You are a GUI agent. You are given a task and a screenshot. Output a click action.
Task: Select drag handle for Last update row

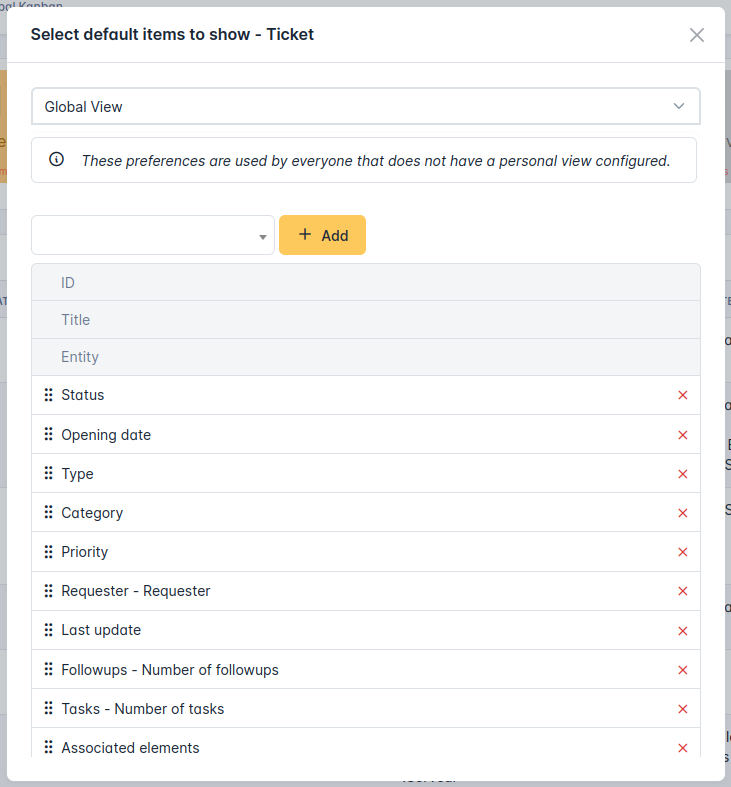coord(48,629)
